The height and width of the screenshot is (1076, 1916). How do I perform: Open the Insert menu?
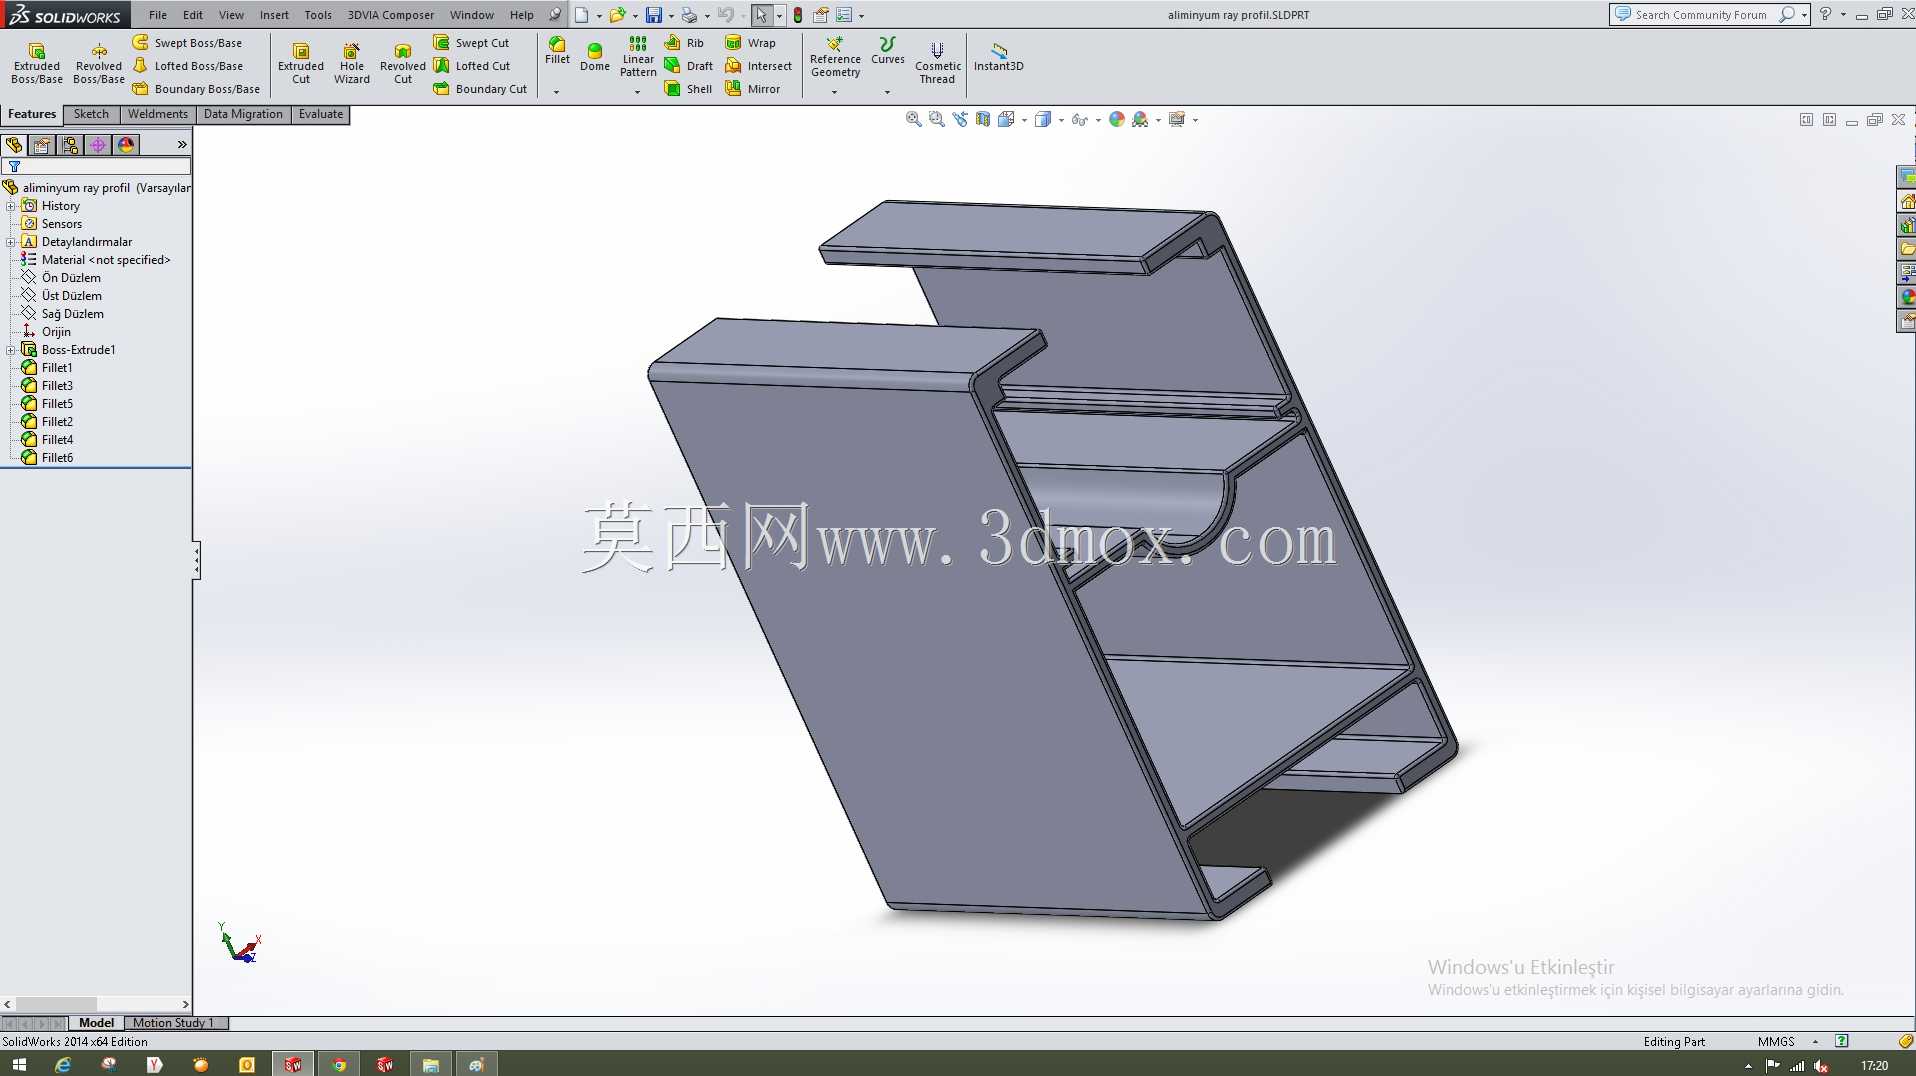[x=274, y=15]
